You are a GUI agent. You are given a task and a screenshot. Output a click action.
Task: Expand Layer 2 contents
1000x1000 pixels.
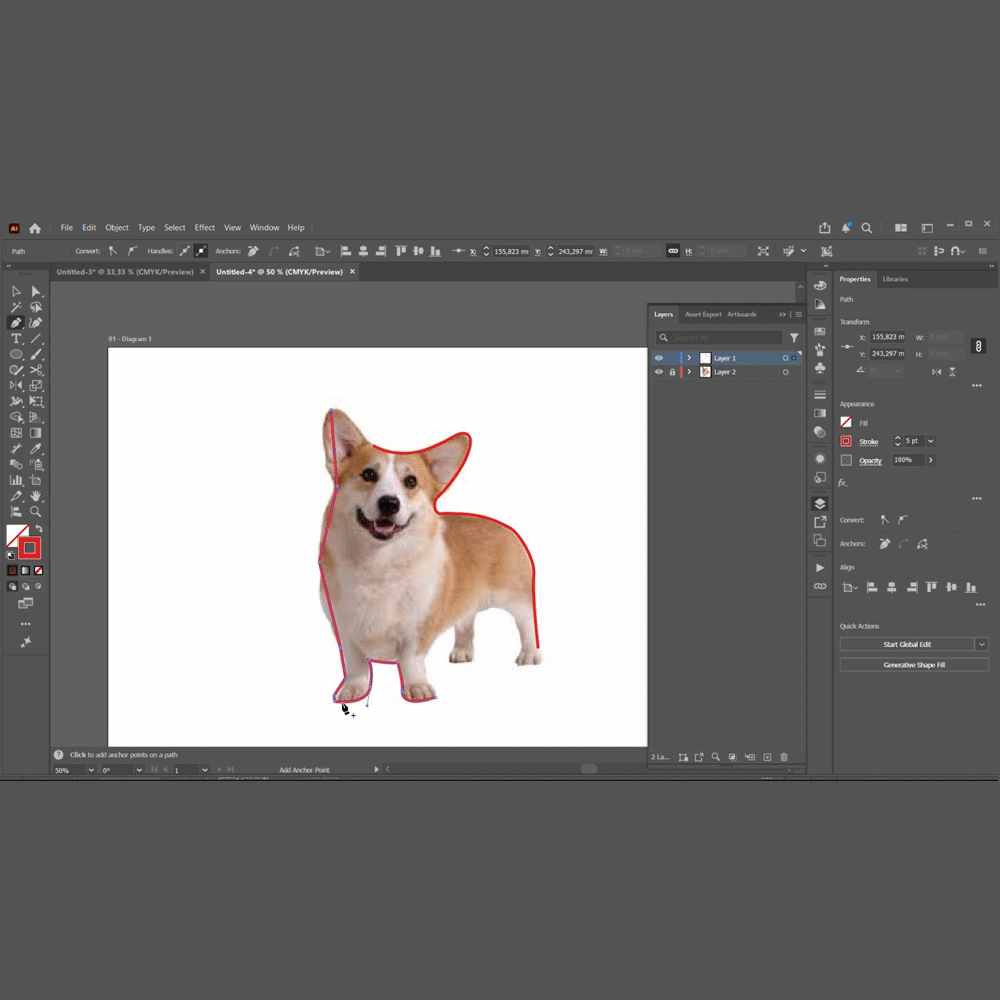pos(689,372)
